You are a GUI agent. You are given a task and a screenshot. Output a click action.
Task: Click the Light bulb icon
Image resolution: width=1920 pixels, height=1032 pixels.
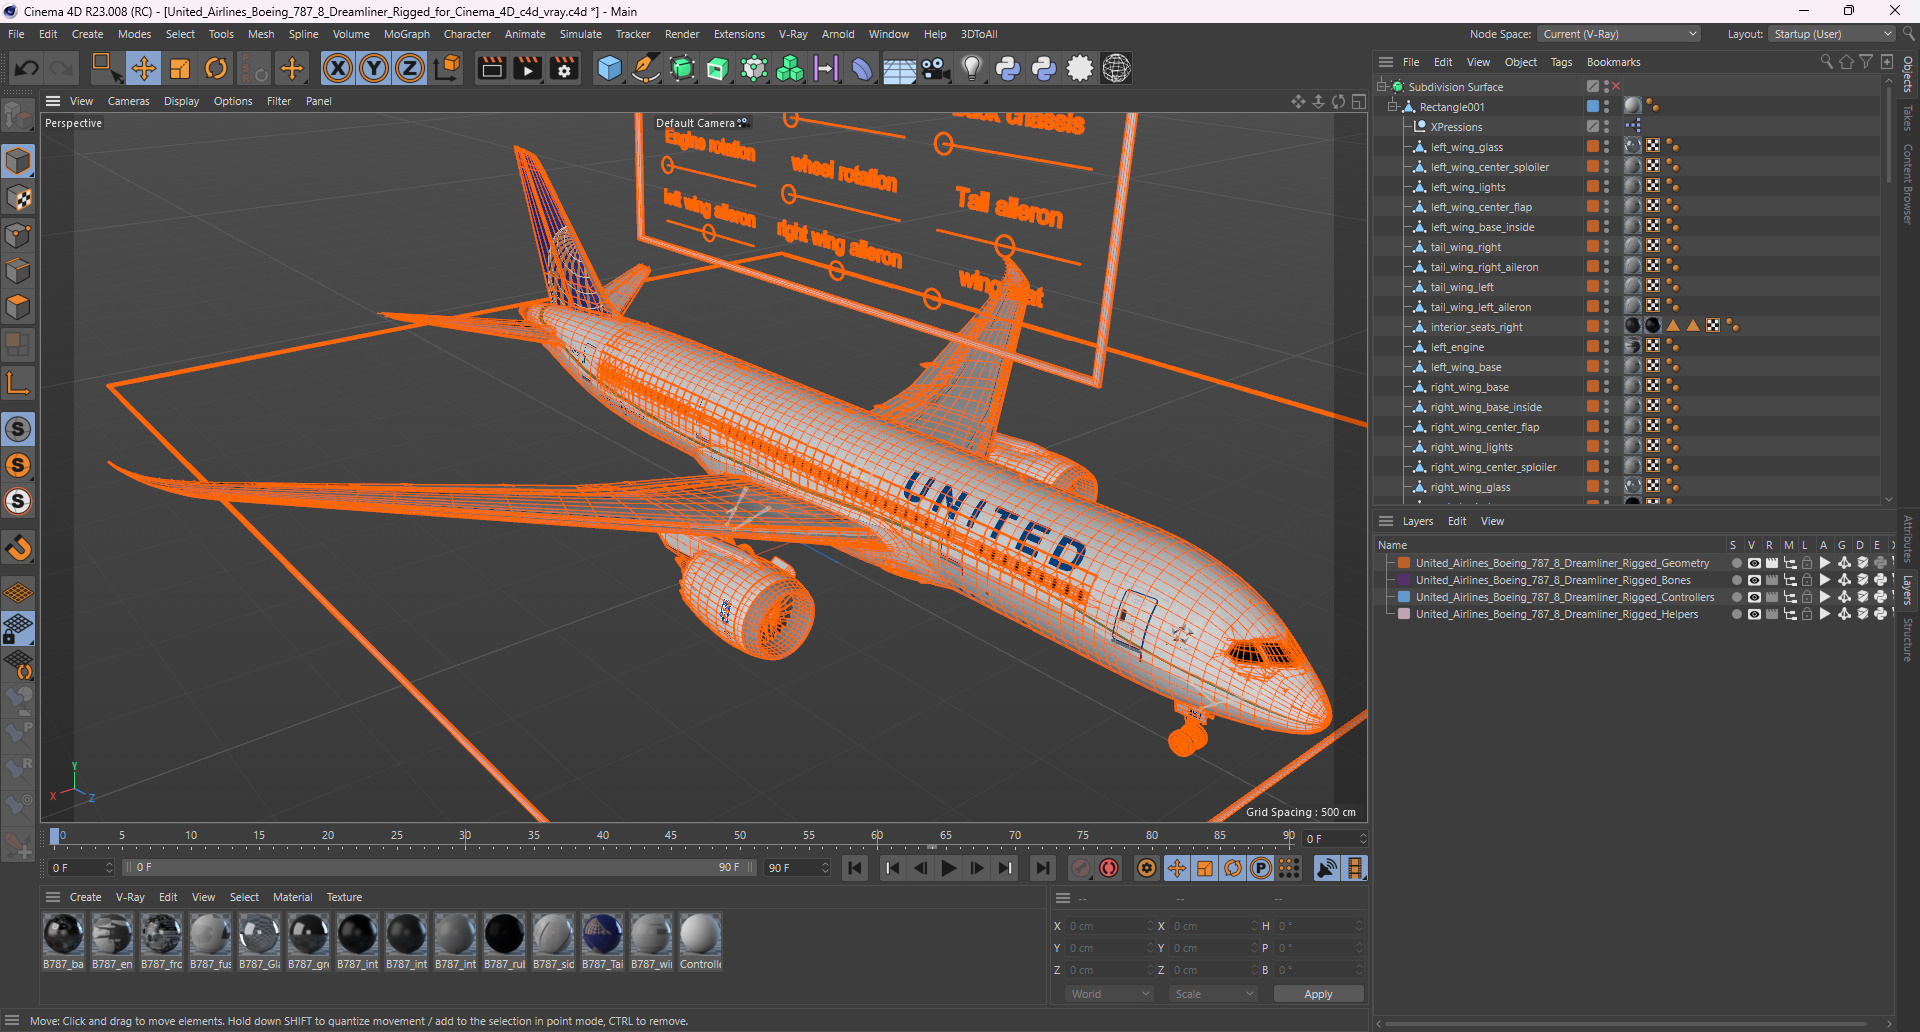click(971, 68)
